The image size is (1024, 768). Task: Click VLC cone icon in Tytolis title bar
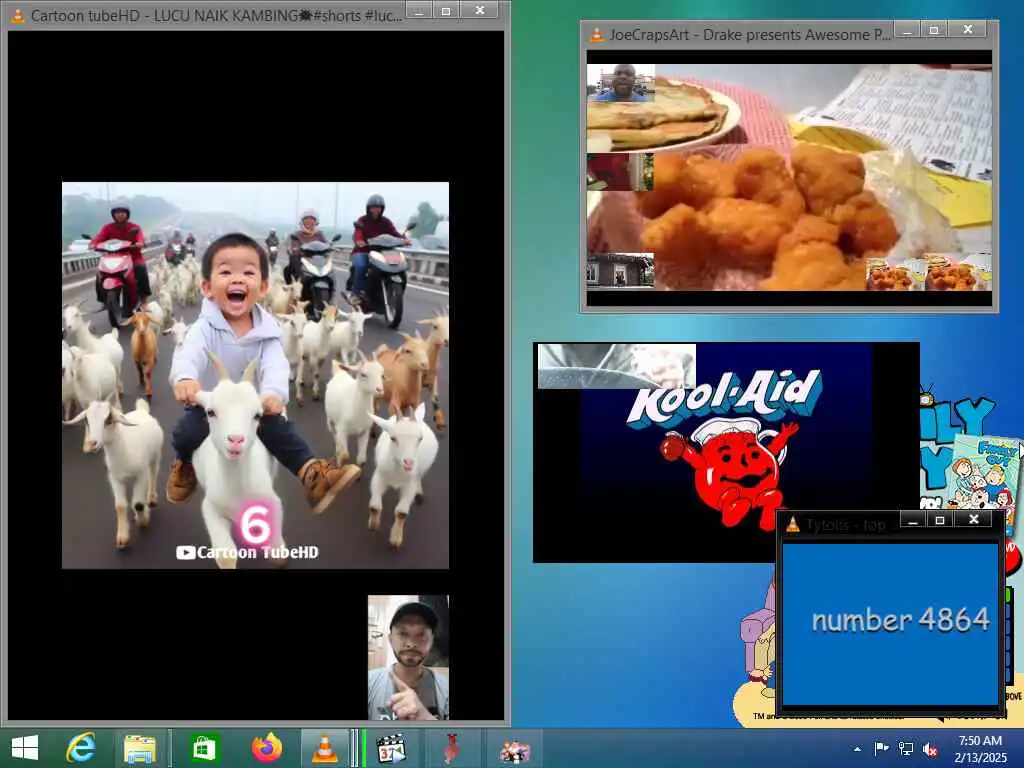click(793, 524)
